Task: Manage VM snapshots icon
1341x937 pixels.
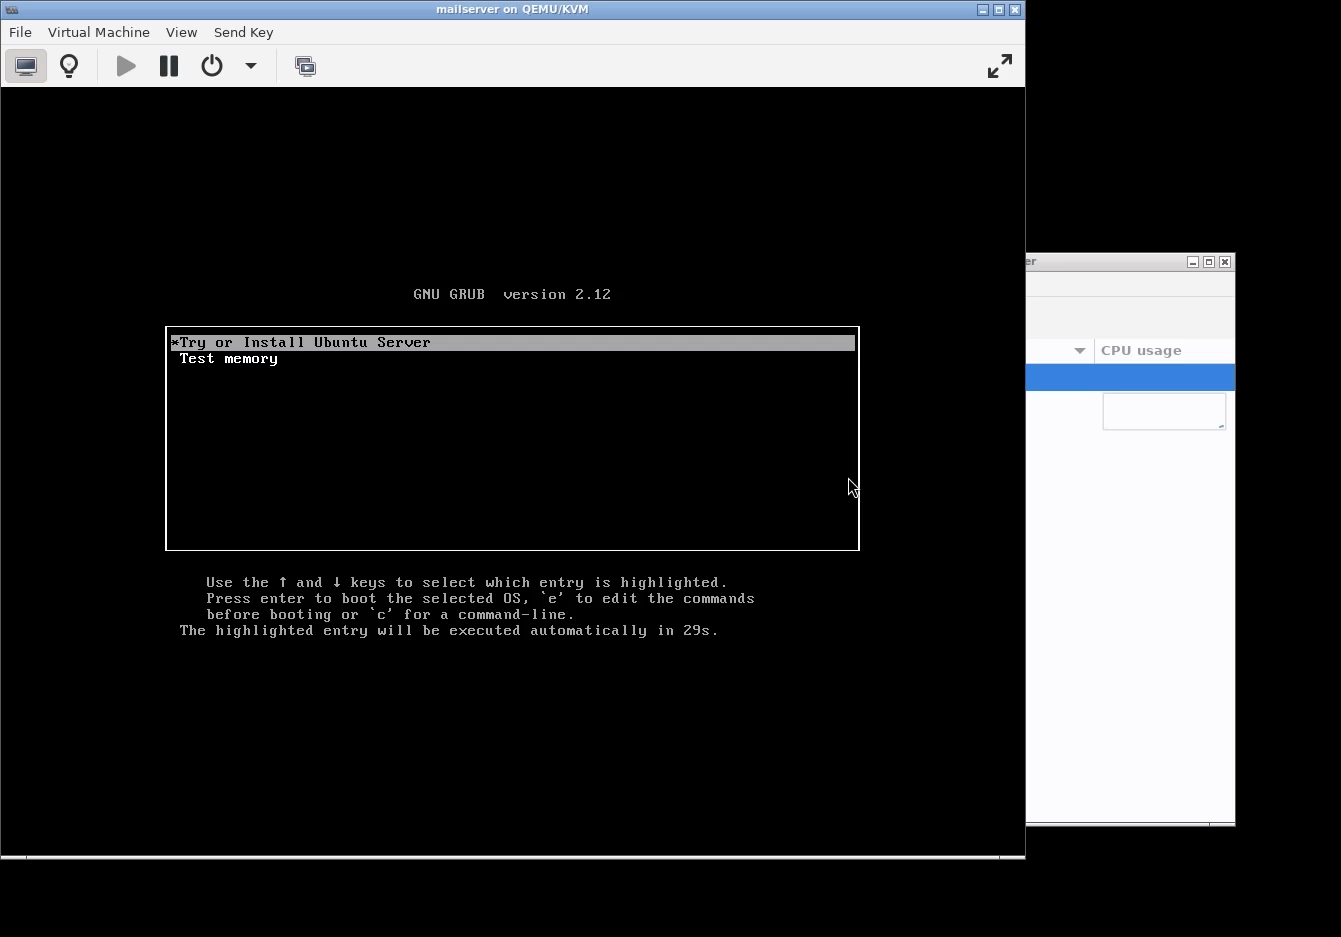Action: [x=306, y=66]
